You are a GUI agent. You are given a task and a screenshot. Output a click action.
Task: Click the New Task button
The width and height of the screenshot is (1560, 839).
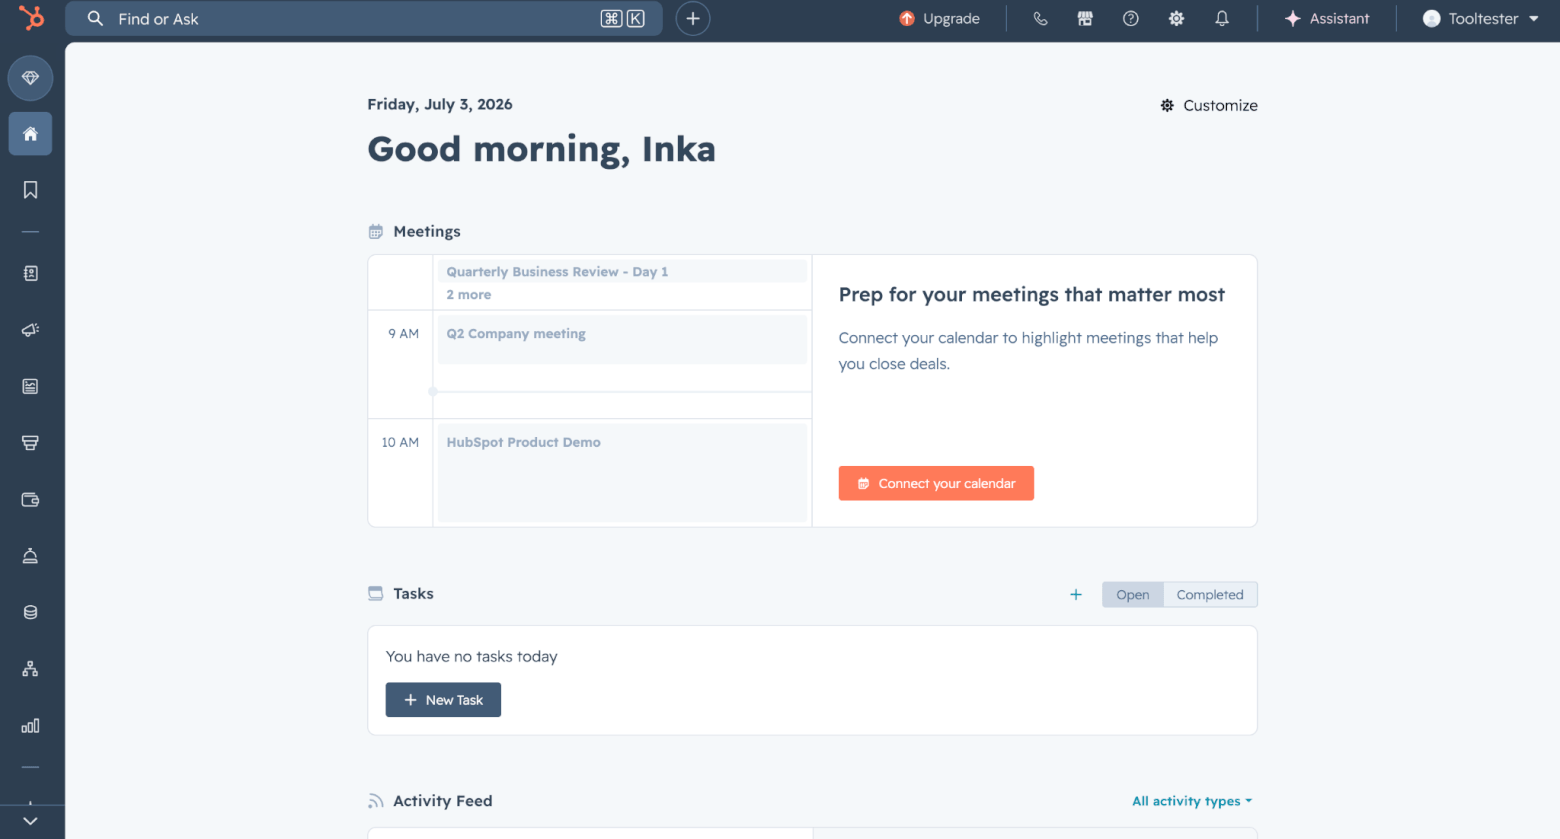[443, 700]
